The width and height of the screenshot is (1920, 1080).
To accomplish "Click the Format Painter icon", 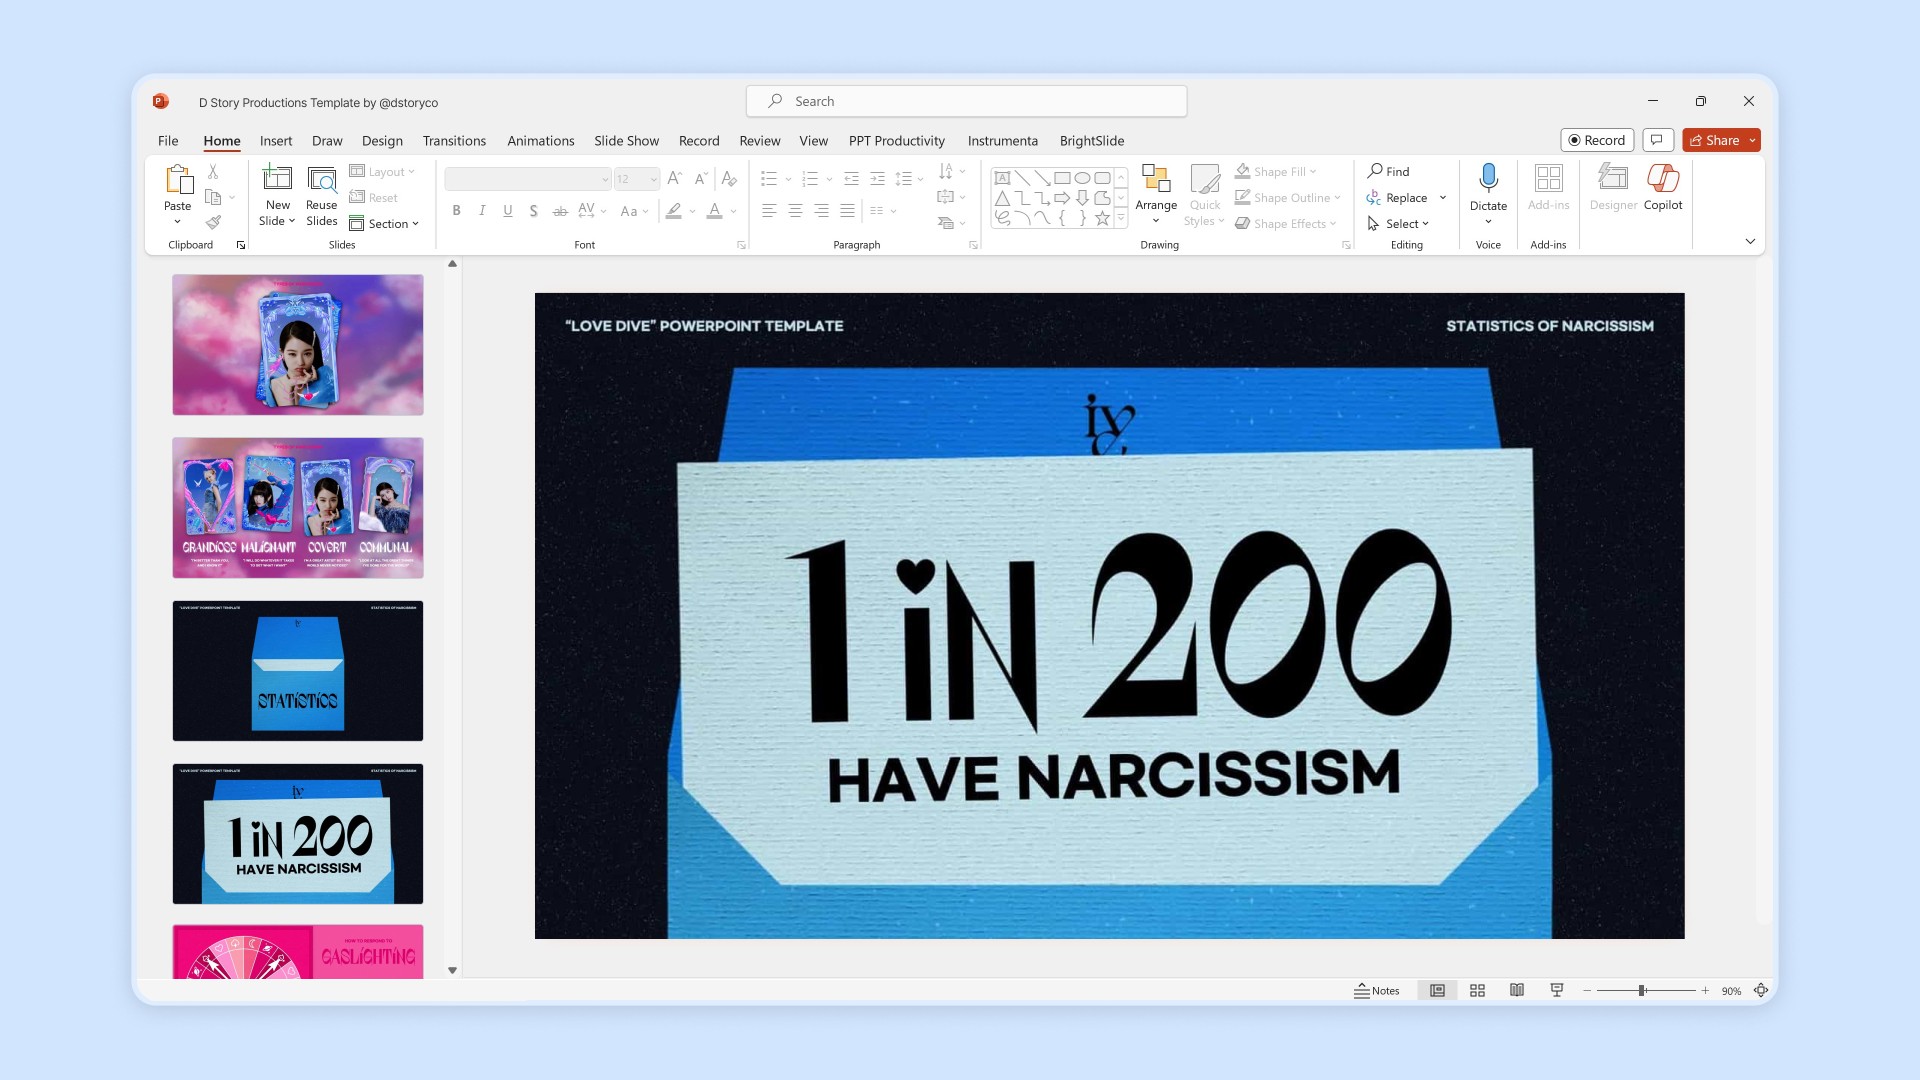I will click(x=213, y=222).
